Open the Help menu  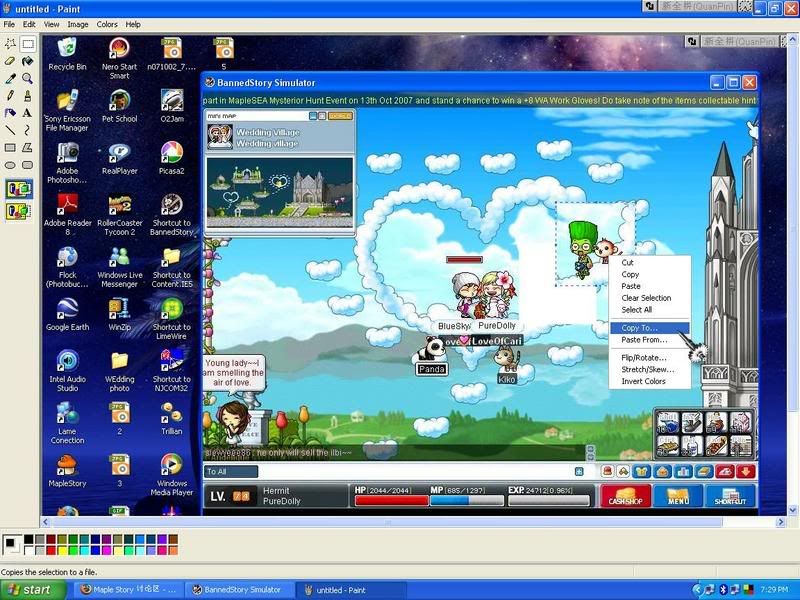133,24
